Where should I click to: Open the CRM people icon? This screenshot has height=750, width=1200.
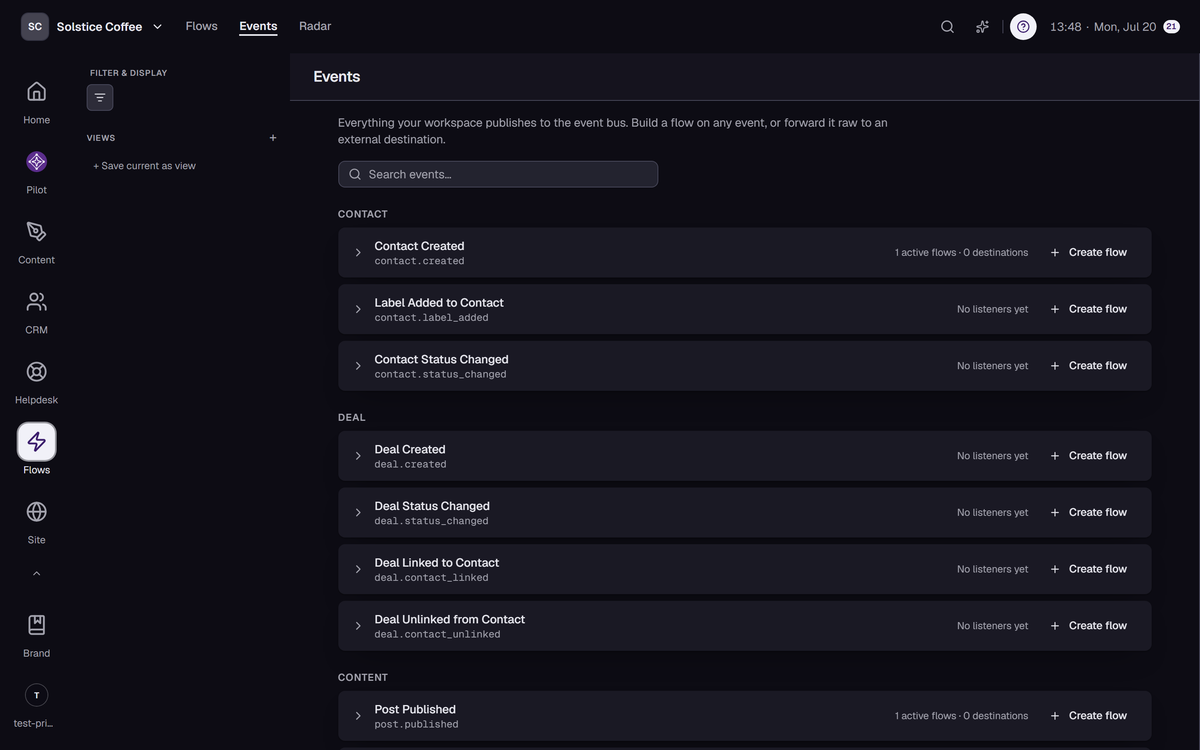(36, 302)
